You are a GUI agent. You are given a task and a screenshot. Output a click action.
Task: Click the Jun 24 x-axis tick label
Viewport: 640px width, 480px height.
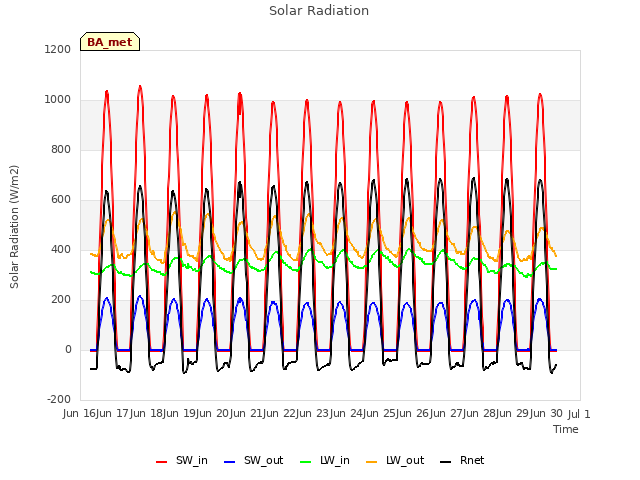click(x=346, y=414)
